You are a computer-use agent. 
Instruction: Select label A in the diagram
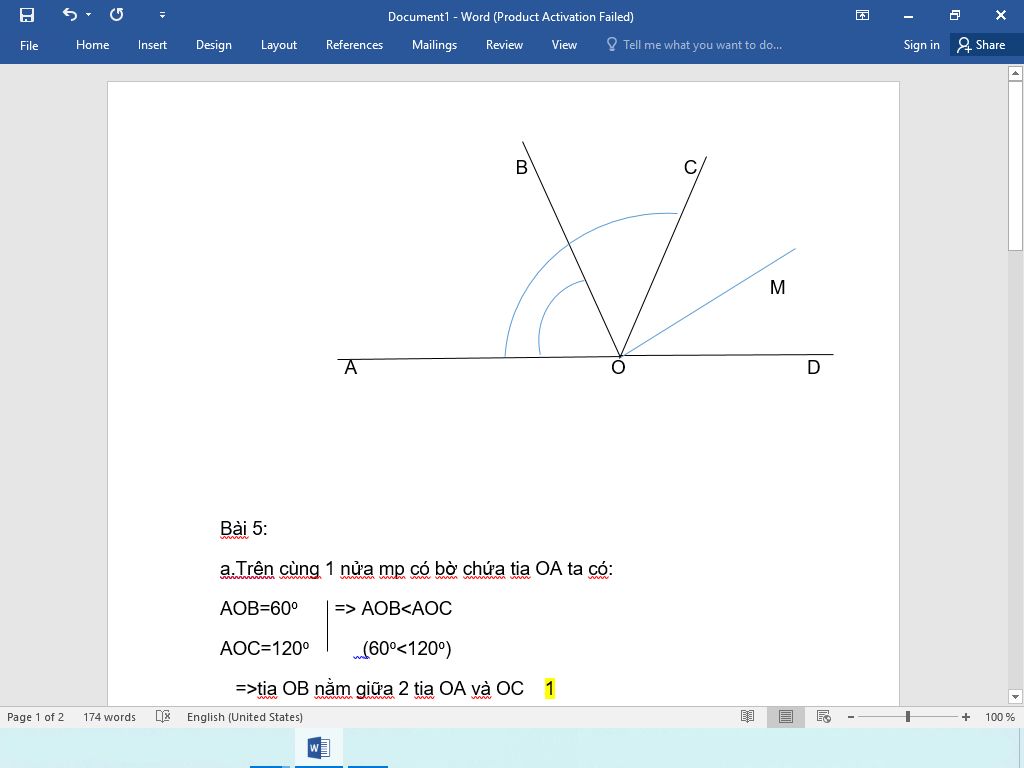(351, 368)
